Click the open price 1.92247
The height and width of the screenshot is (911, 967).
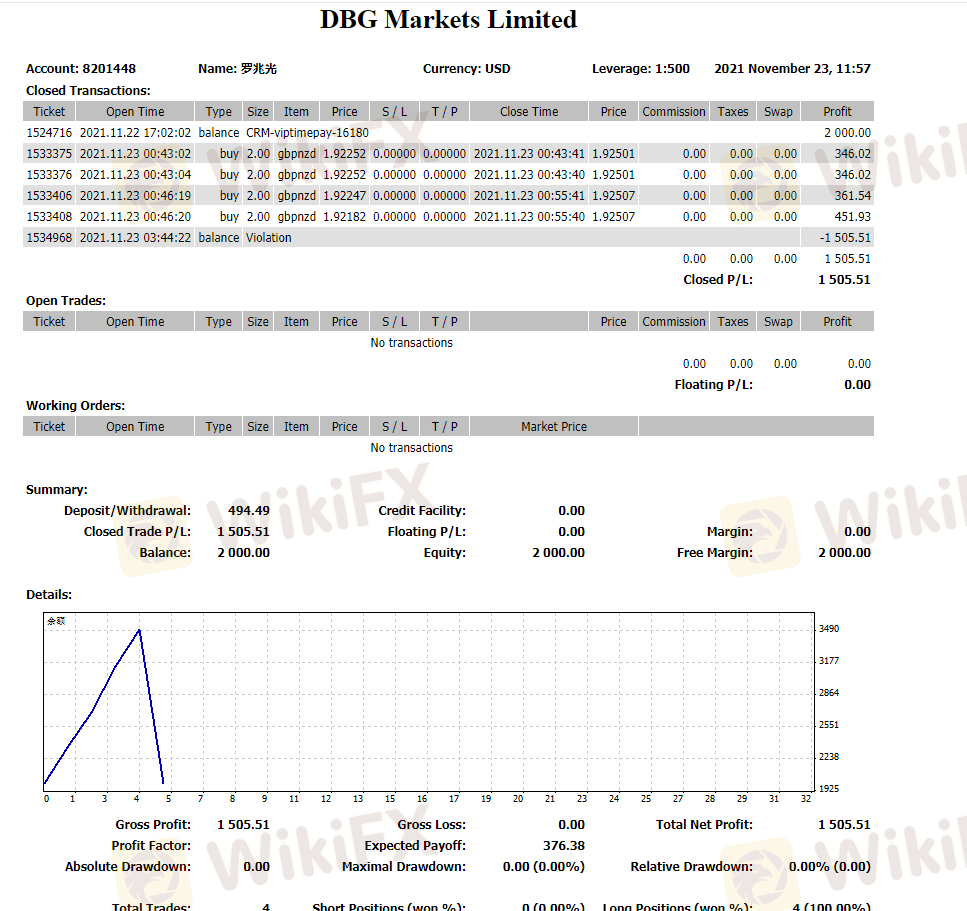[x=345, y=196]
